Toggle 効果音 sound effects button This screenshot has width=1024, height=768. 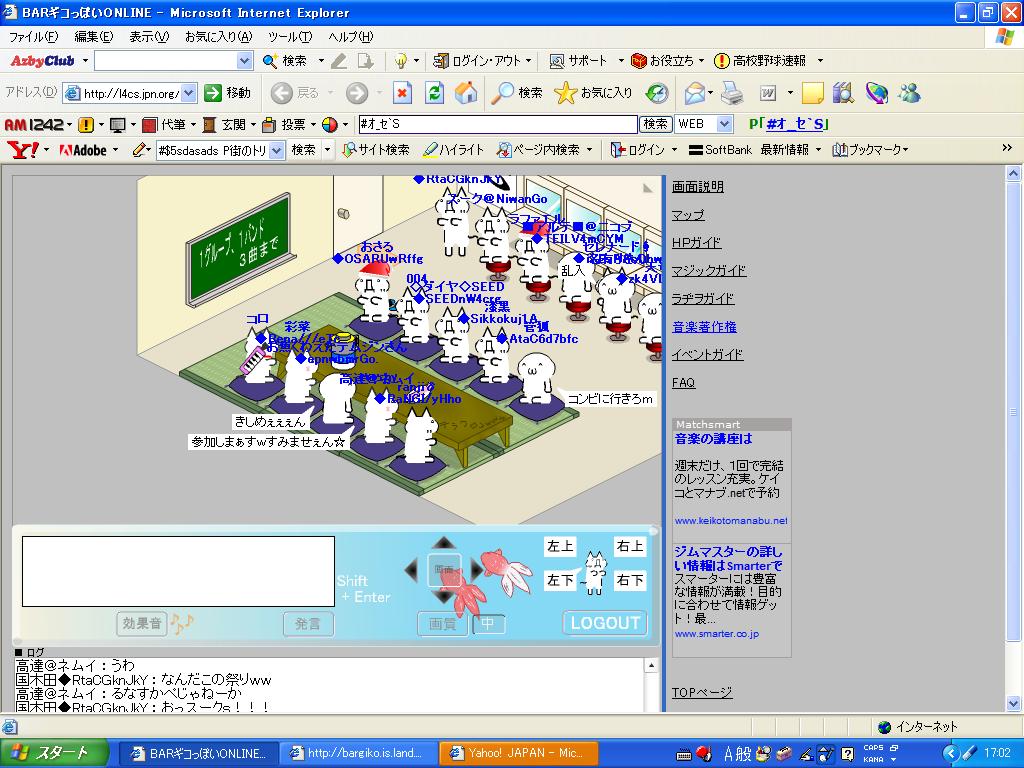point(142,624)
